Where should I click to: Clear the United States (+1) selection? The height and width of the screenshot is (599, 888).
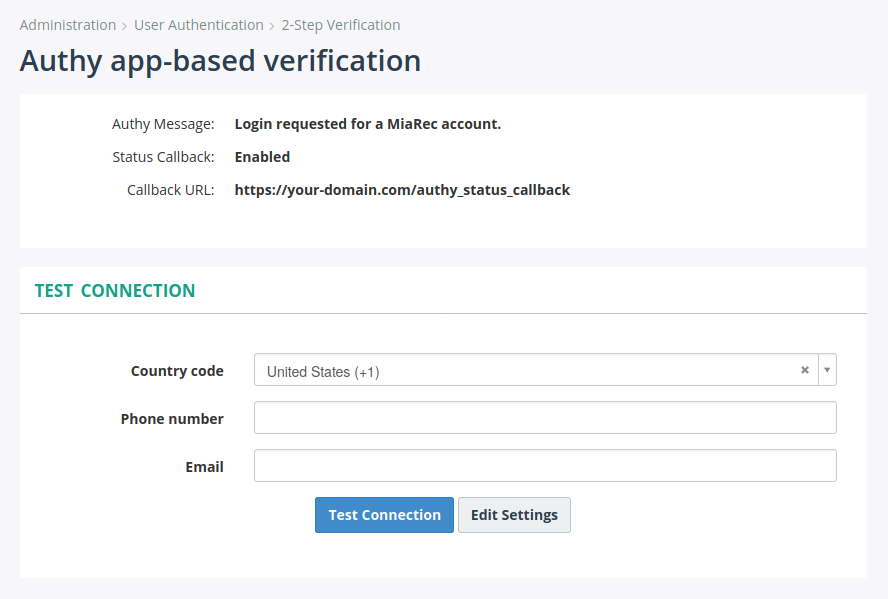[x=805, y=370]
